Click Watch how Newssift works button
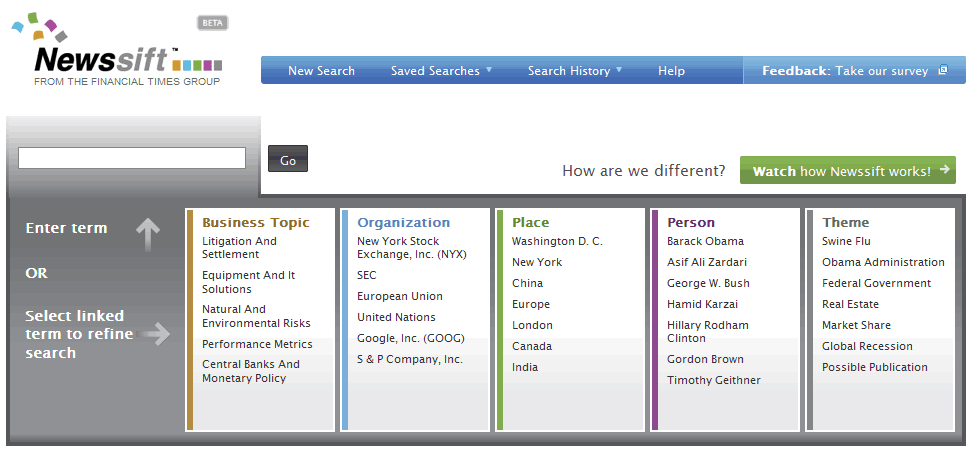 point(847,171)
